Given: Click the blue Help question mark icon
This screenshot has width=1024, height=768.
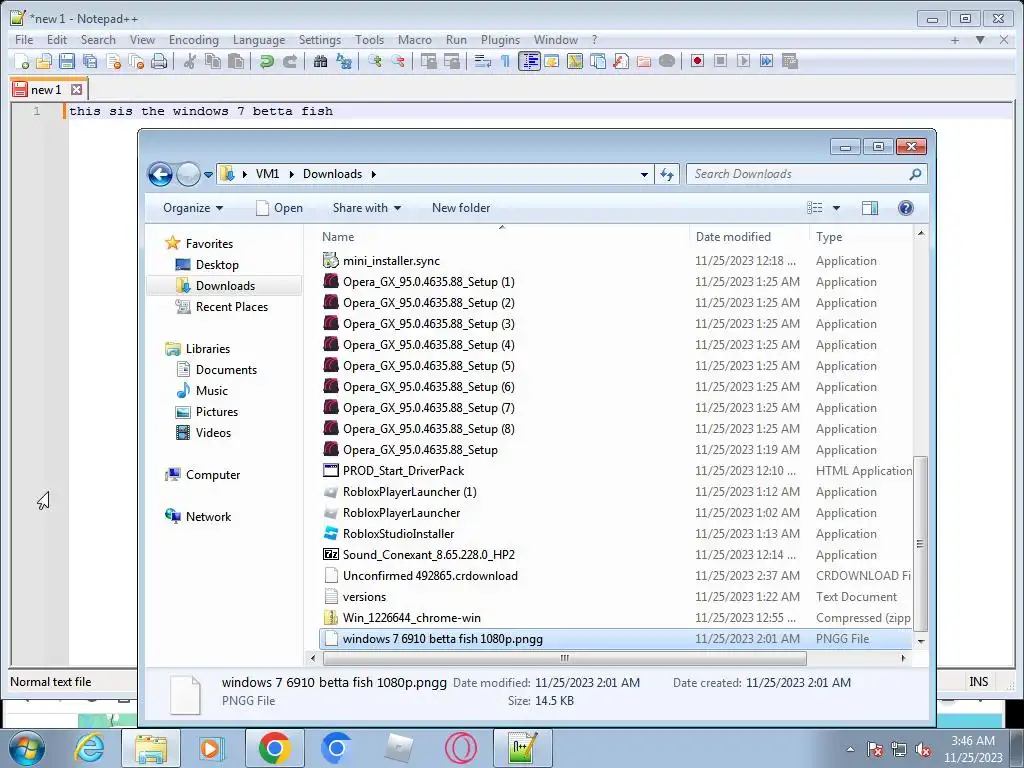Looking at the screenshot, I should [905, 208].
